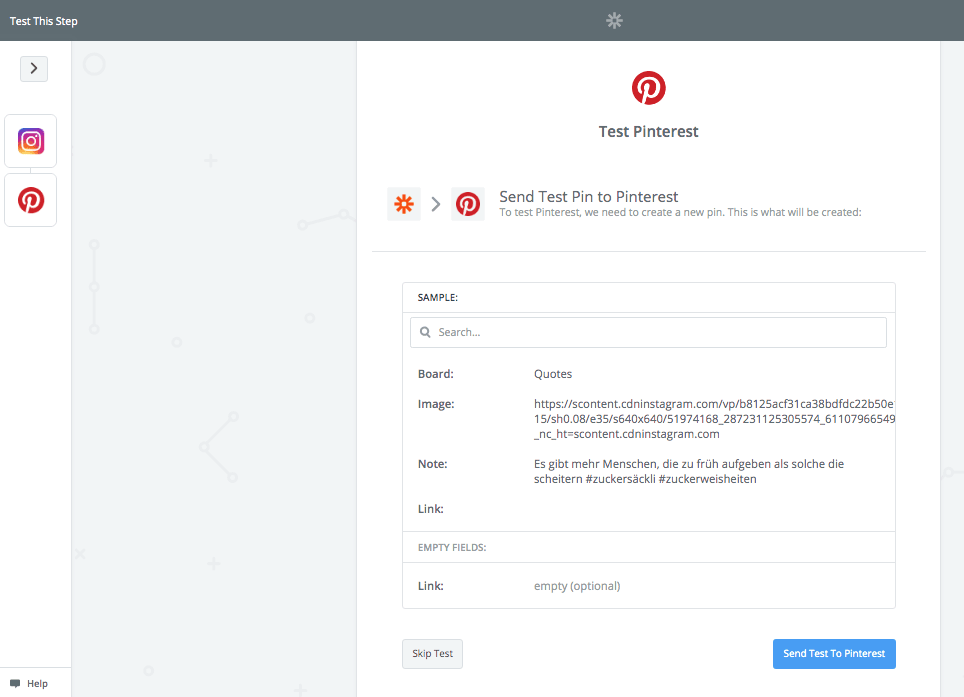The width and height of the screenshot is (964, 697).
Task: Click the orange trigger app icon in the test row
Action: [x=404, y=203]
